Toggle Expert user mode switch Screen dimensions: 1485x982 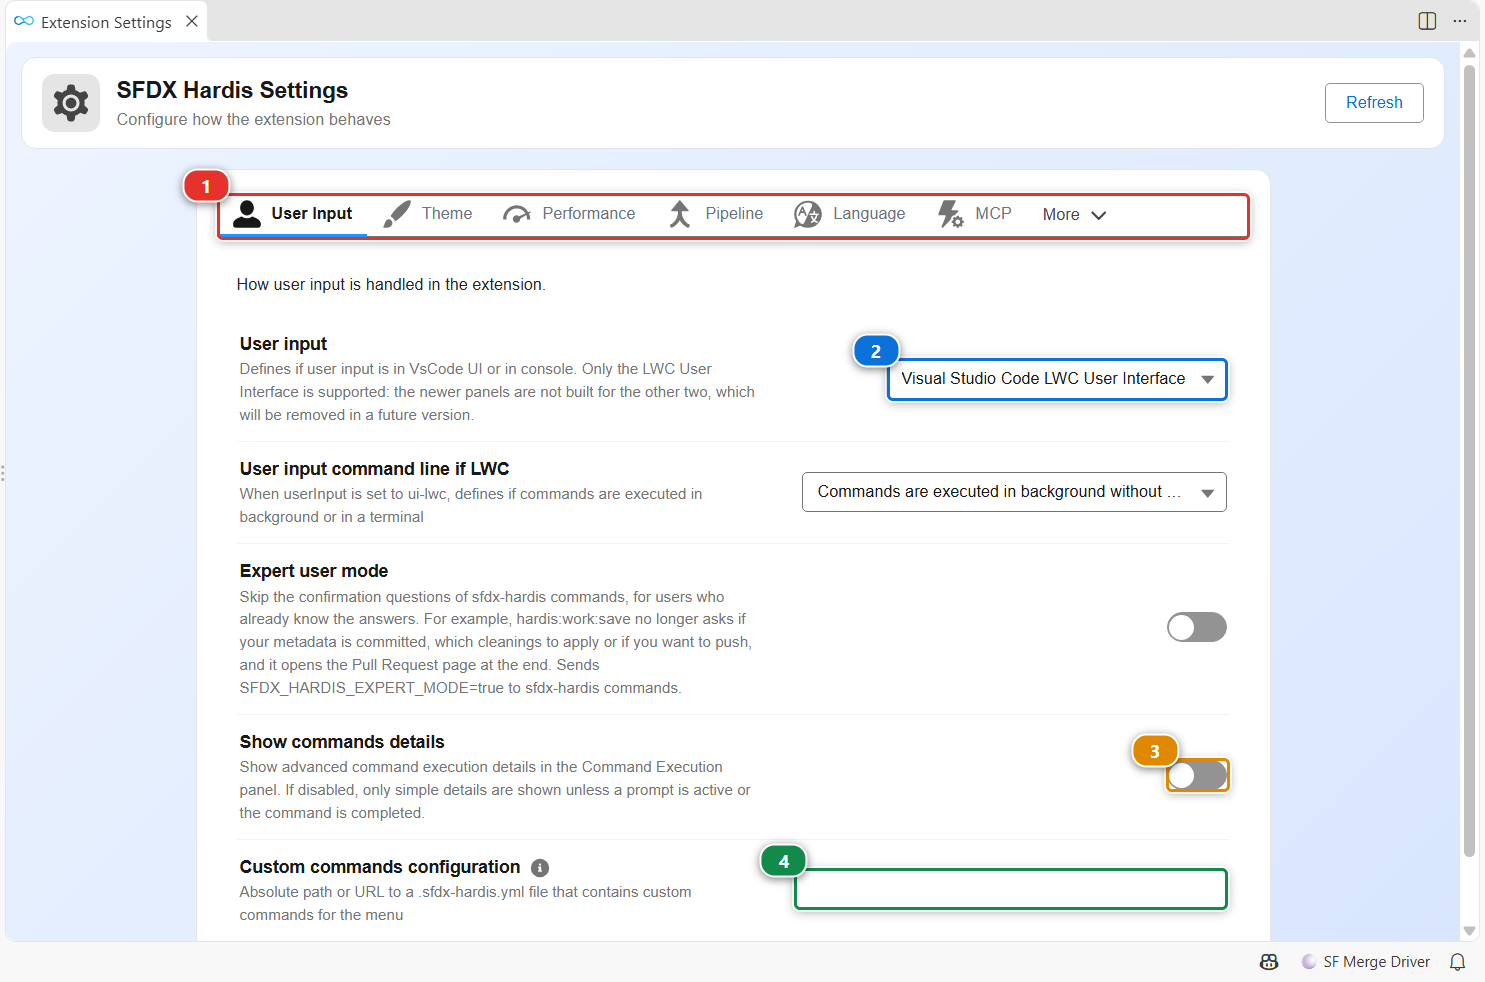pyautogui.click(x=1197, y=627)
